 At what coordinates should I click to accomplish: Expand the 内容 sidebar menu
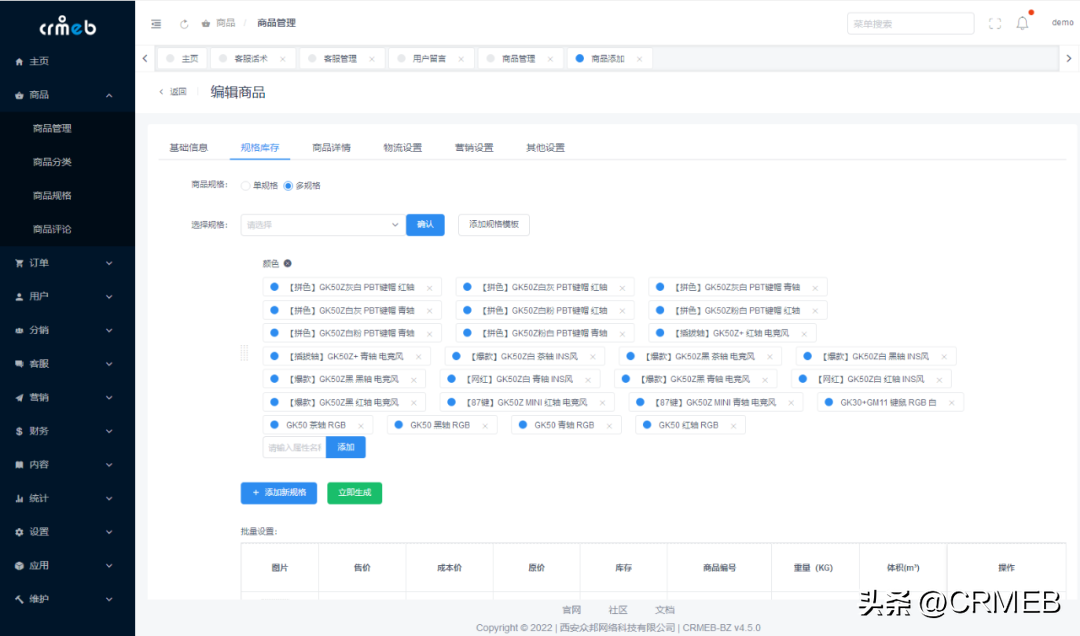[x=67, y=464]
